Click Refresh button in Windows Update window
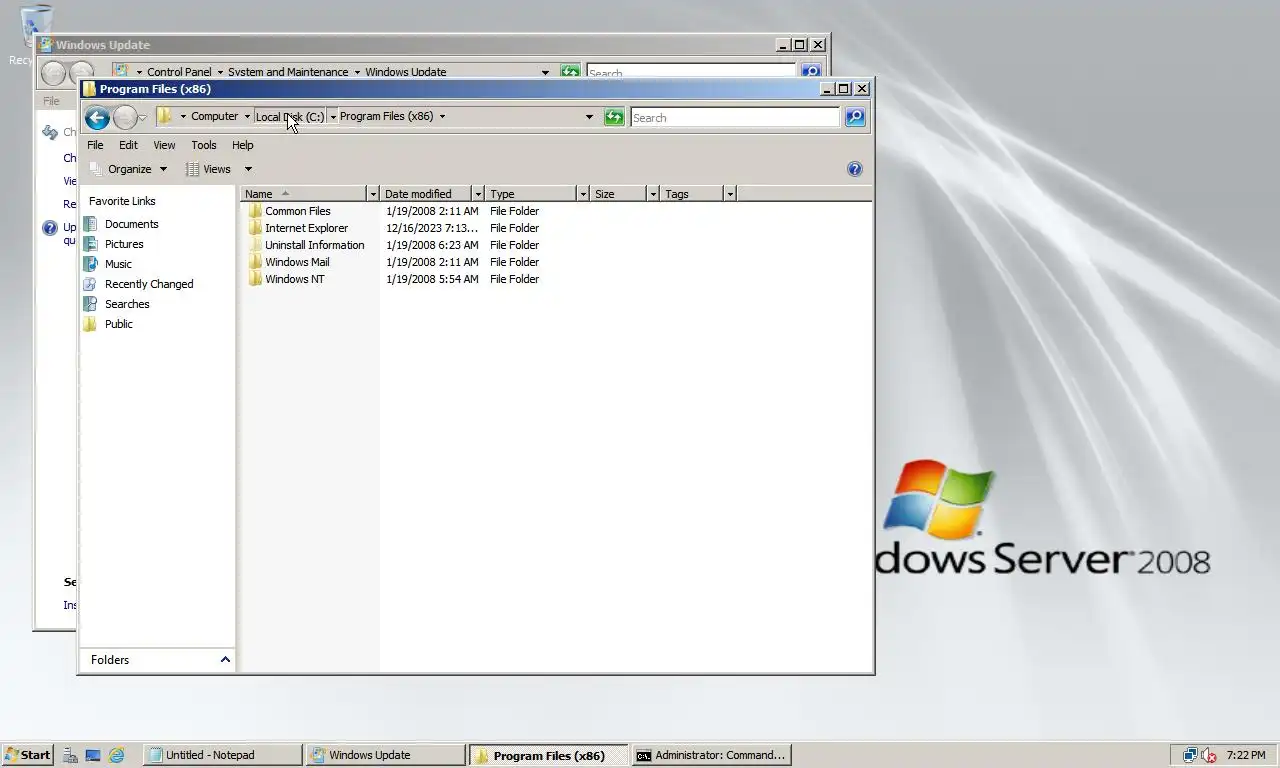Image resolution: width=1280 pixels, height=768 pixels. pos(570,72)
